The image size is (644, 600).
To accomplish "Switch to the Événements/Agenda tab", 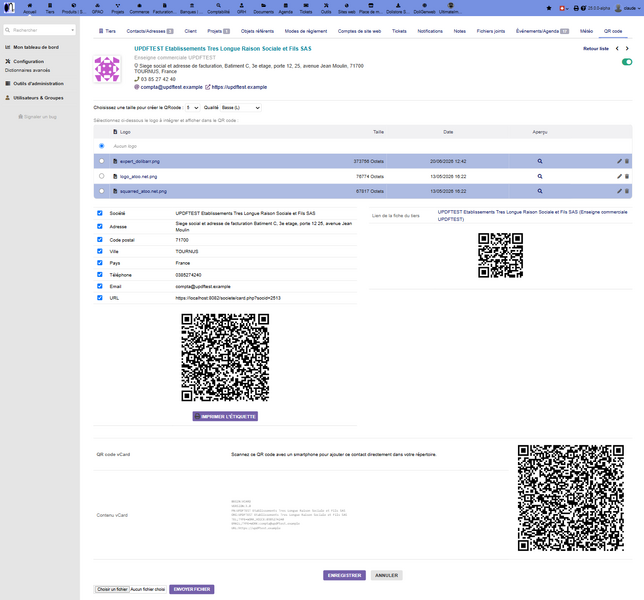I will pos(542,31).
